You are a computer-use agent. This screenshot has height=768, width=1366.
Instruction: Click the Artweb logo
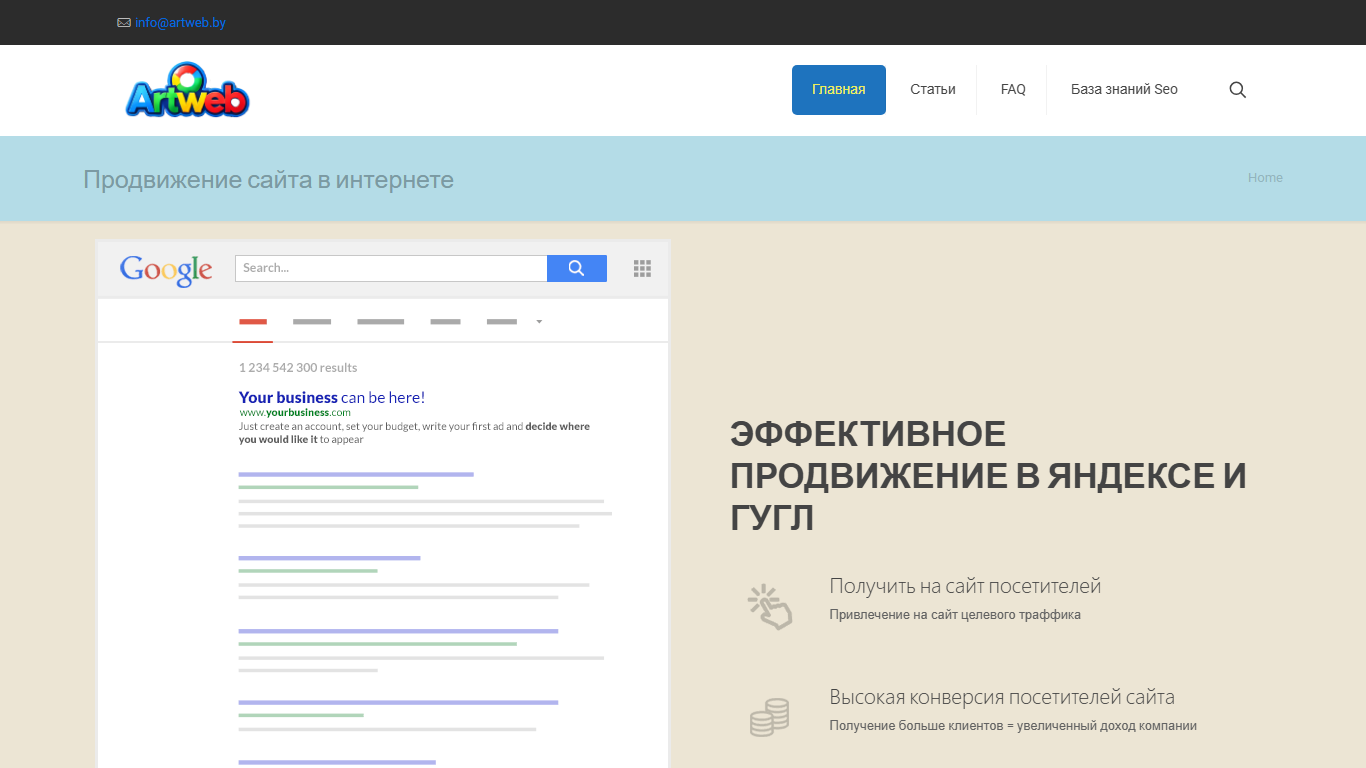(x=187, y=90)
